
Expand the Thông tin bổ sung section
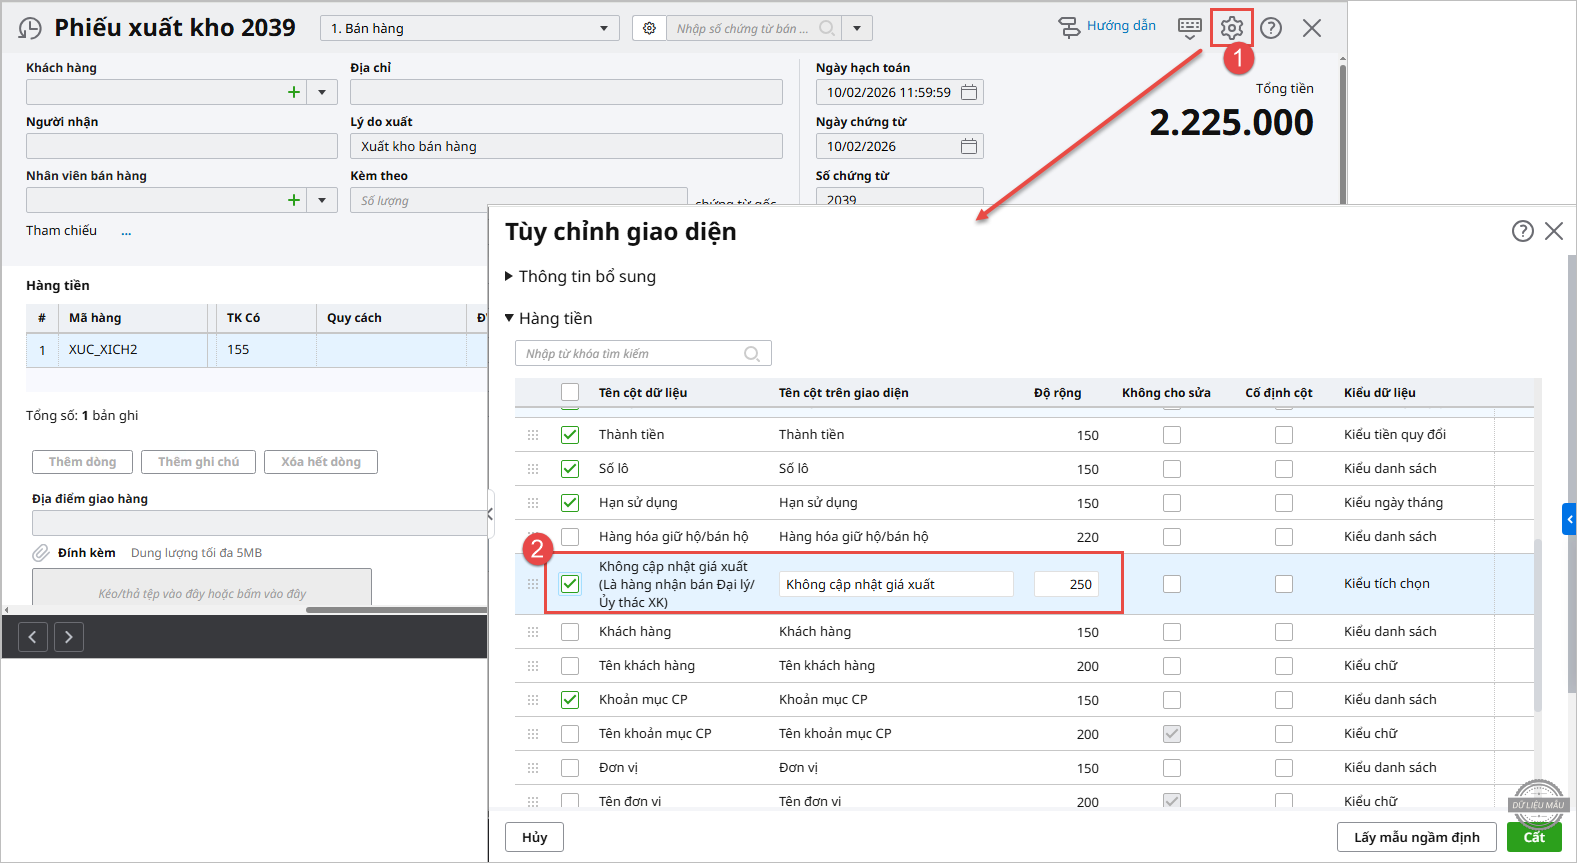click(509, 277)
